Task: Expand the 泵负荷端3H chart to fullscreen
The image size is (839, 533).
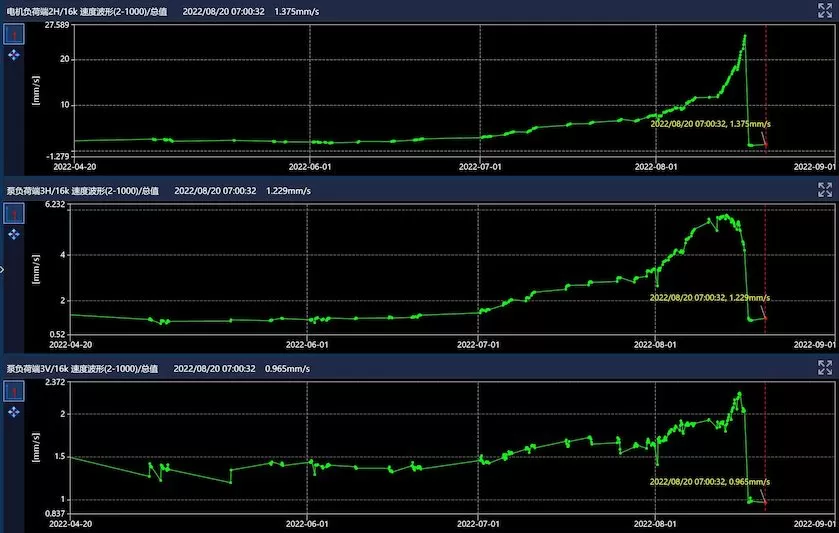Action: coord(825,190)
